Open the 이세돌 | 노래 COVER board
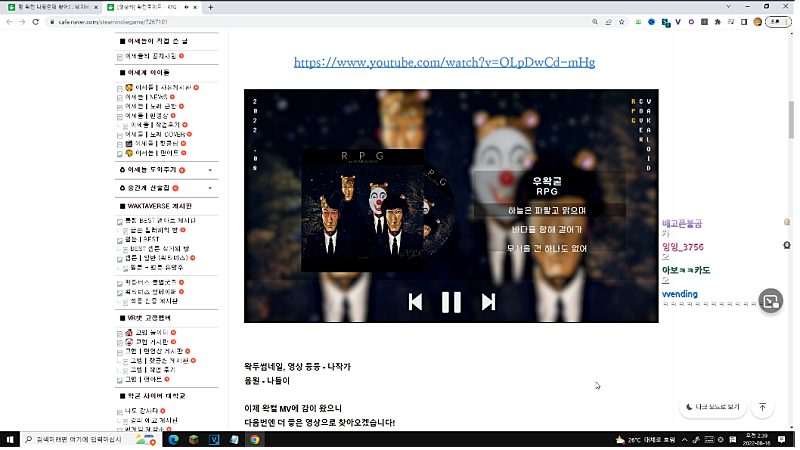 coord(155,134)
